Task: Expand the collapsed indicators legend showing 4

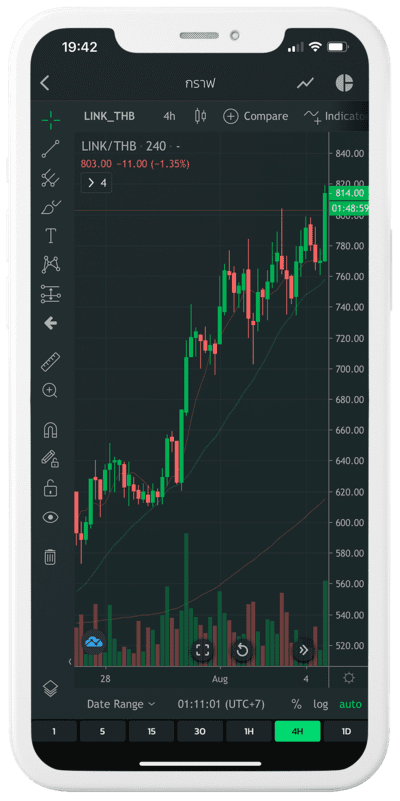Action: coord(97,183)
